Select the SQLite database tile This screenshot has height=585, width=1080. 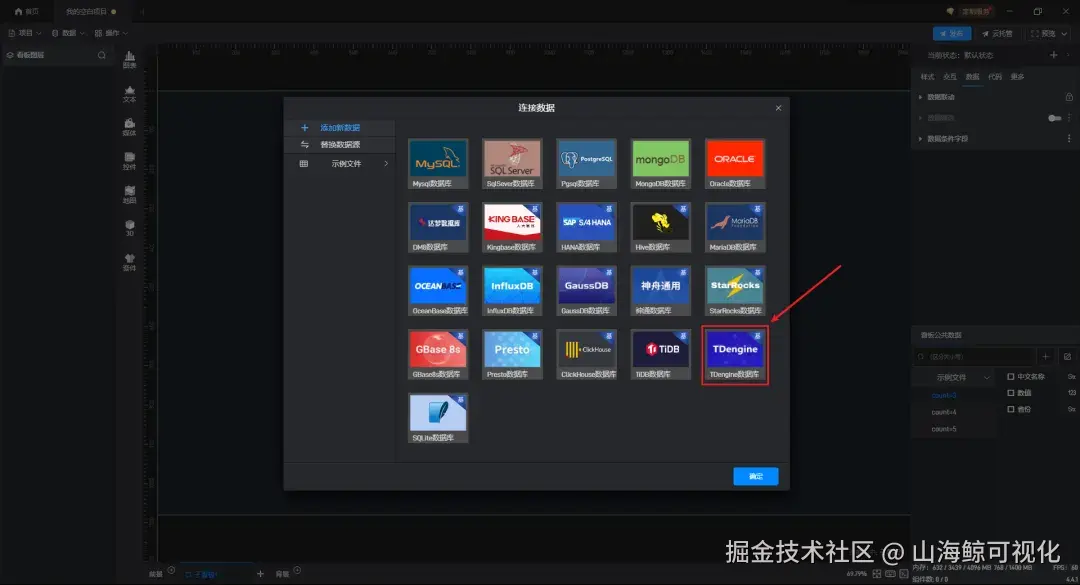[438, 418]
